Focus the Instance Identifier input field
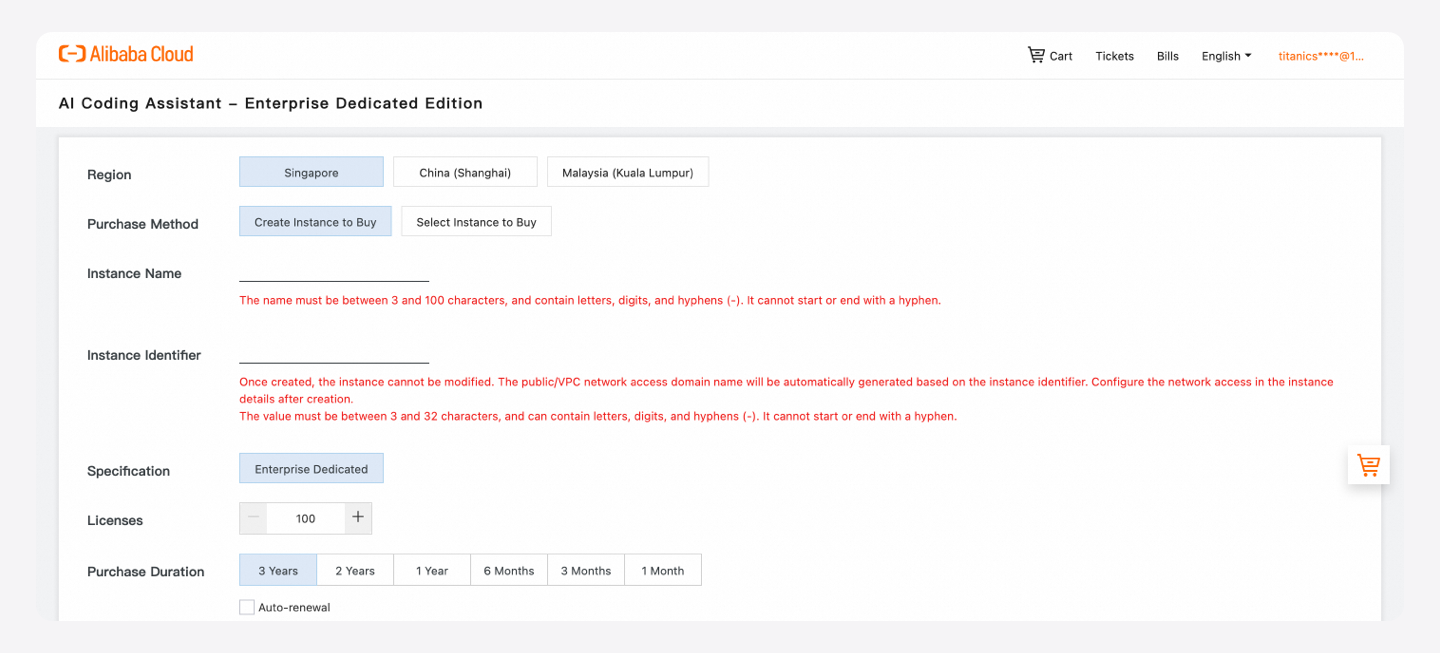 [334, 354]
